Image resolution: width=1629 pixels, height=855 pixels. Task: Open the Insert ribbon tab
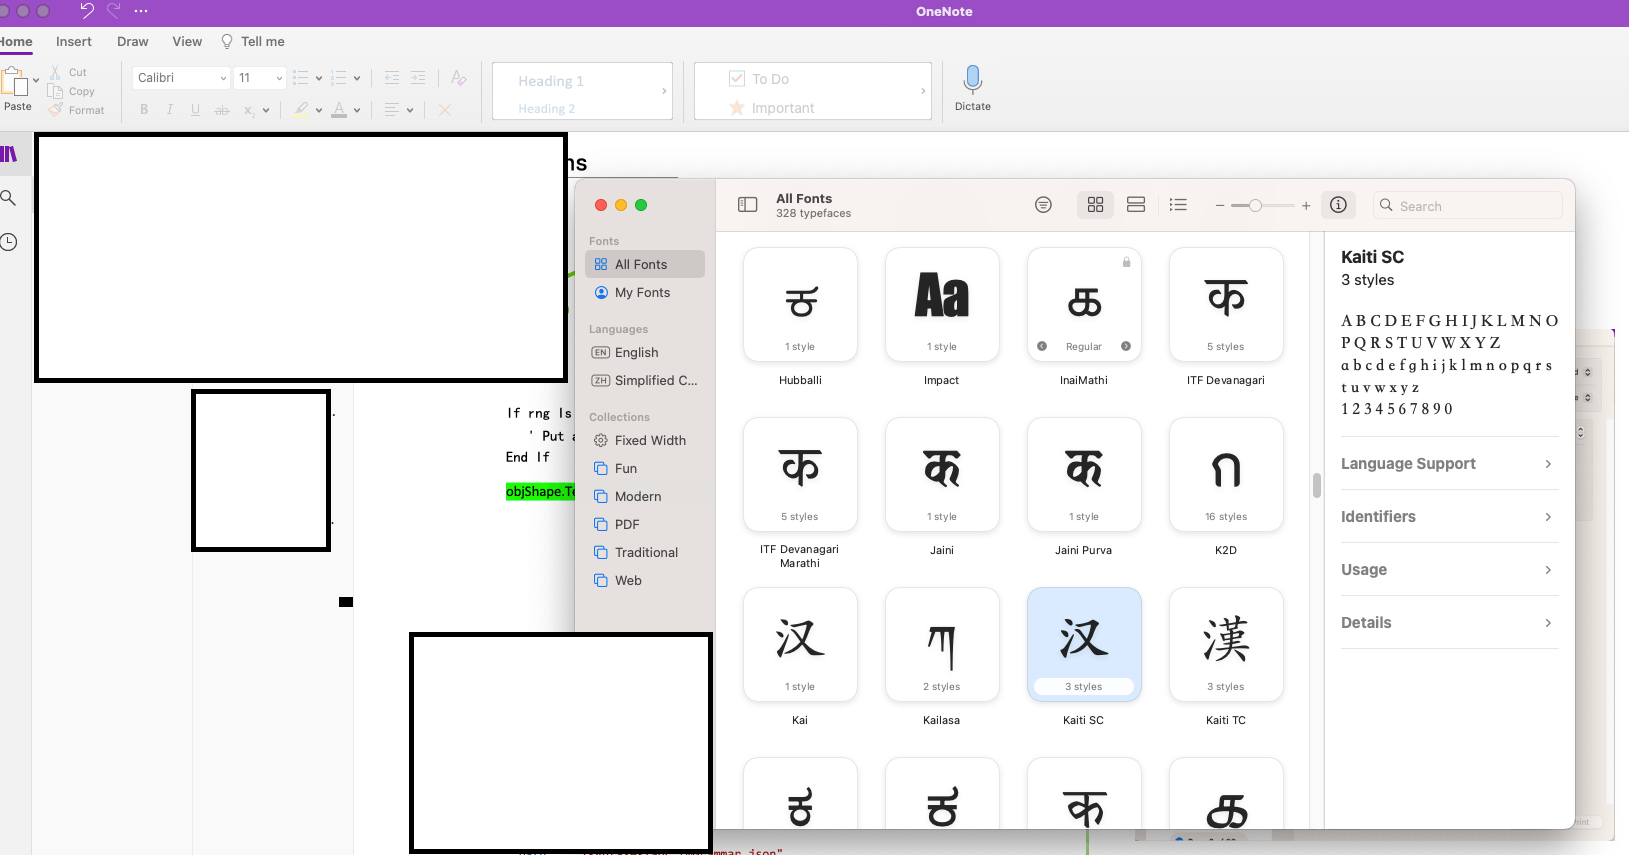coord(74,42)
